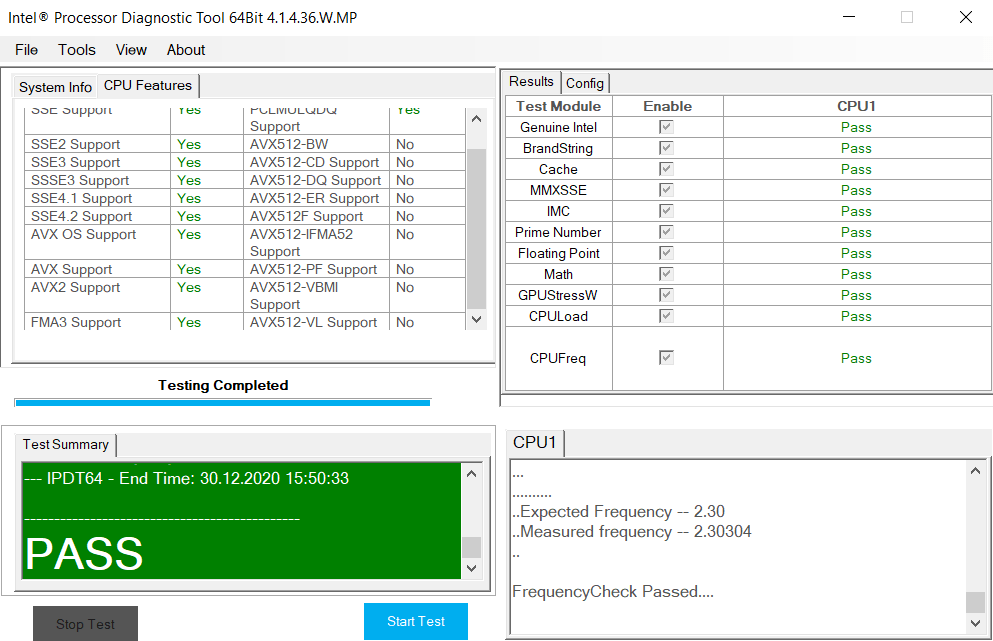Close the Processor Diagnostic Tool window
993x641 pixels.
point(966,17)
